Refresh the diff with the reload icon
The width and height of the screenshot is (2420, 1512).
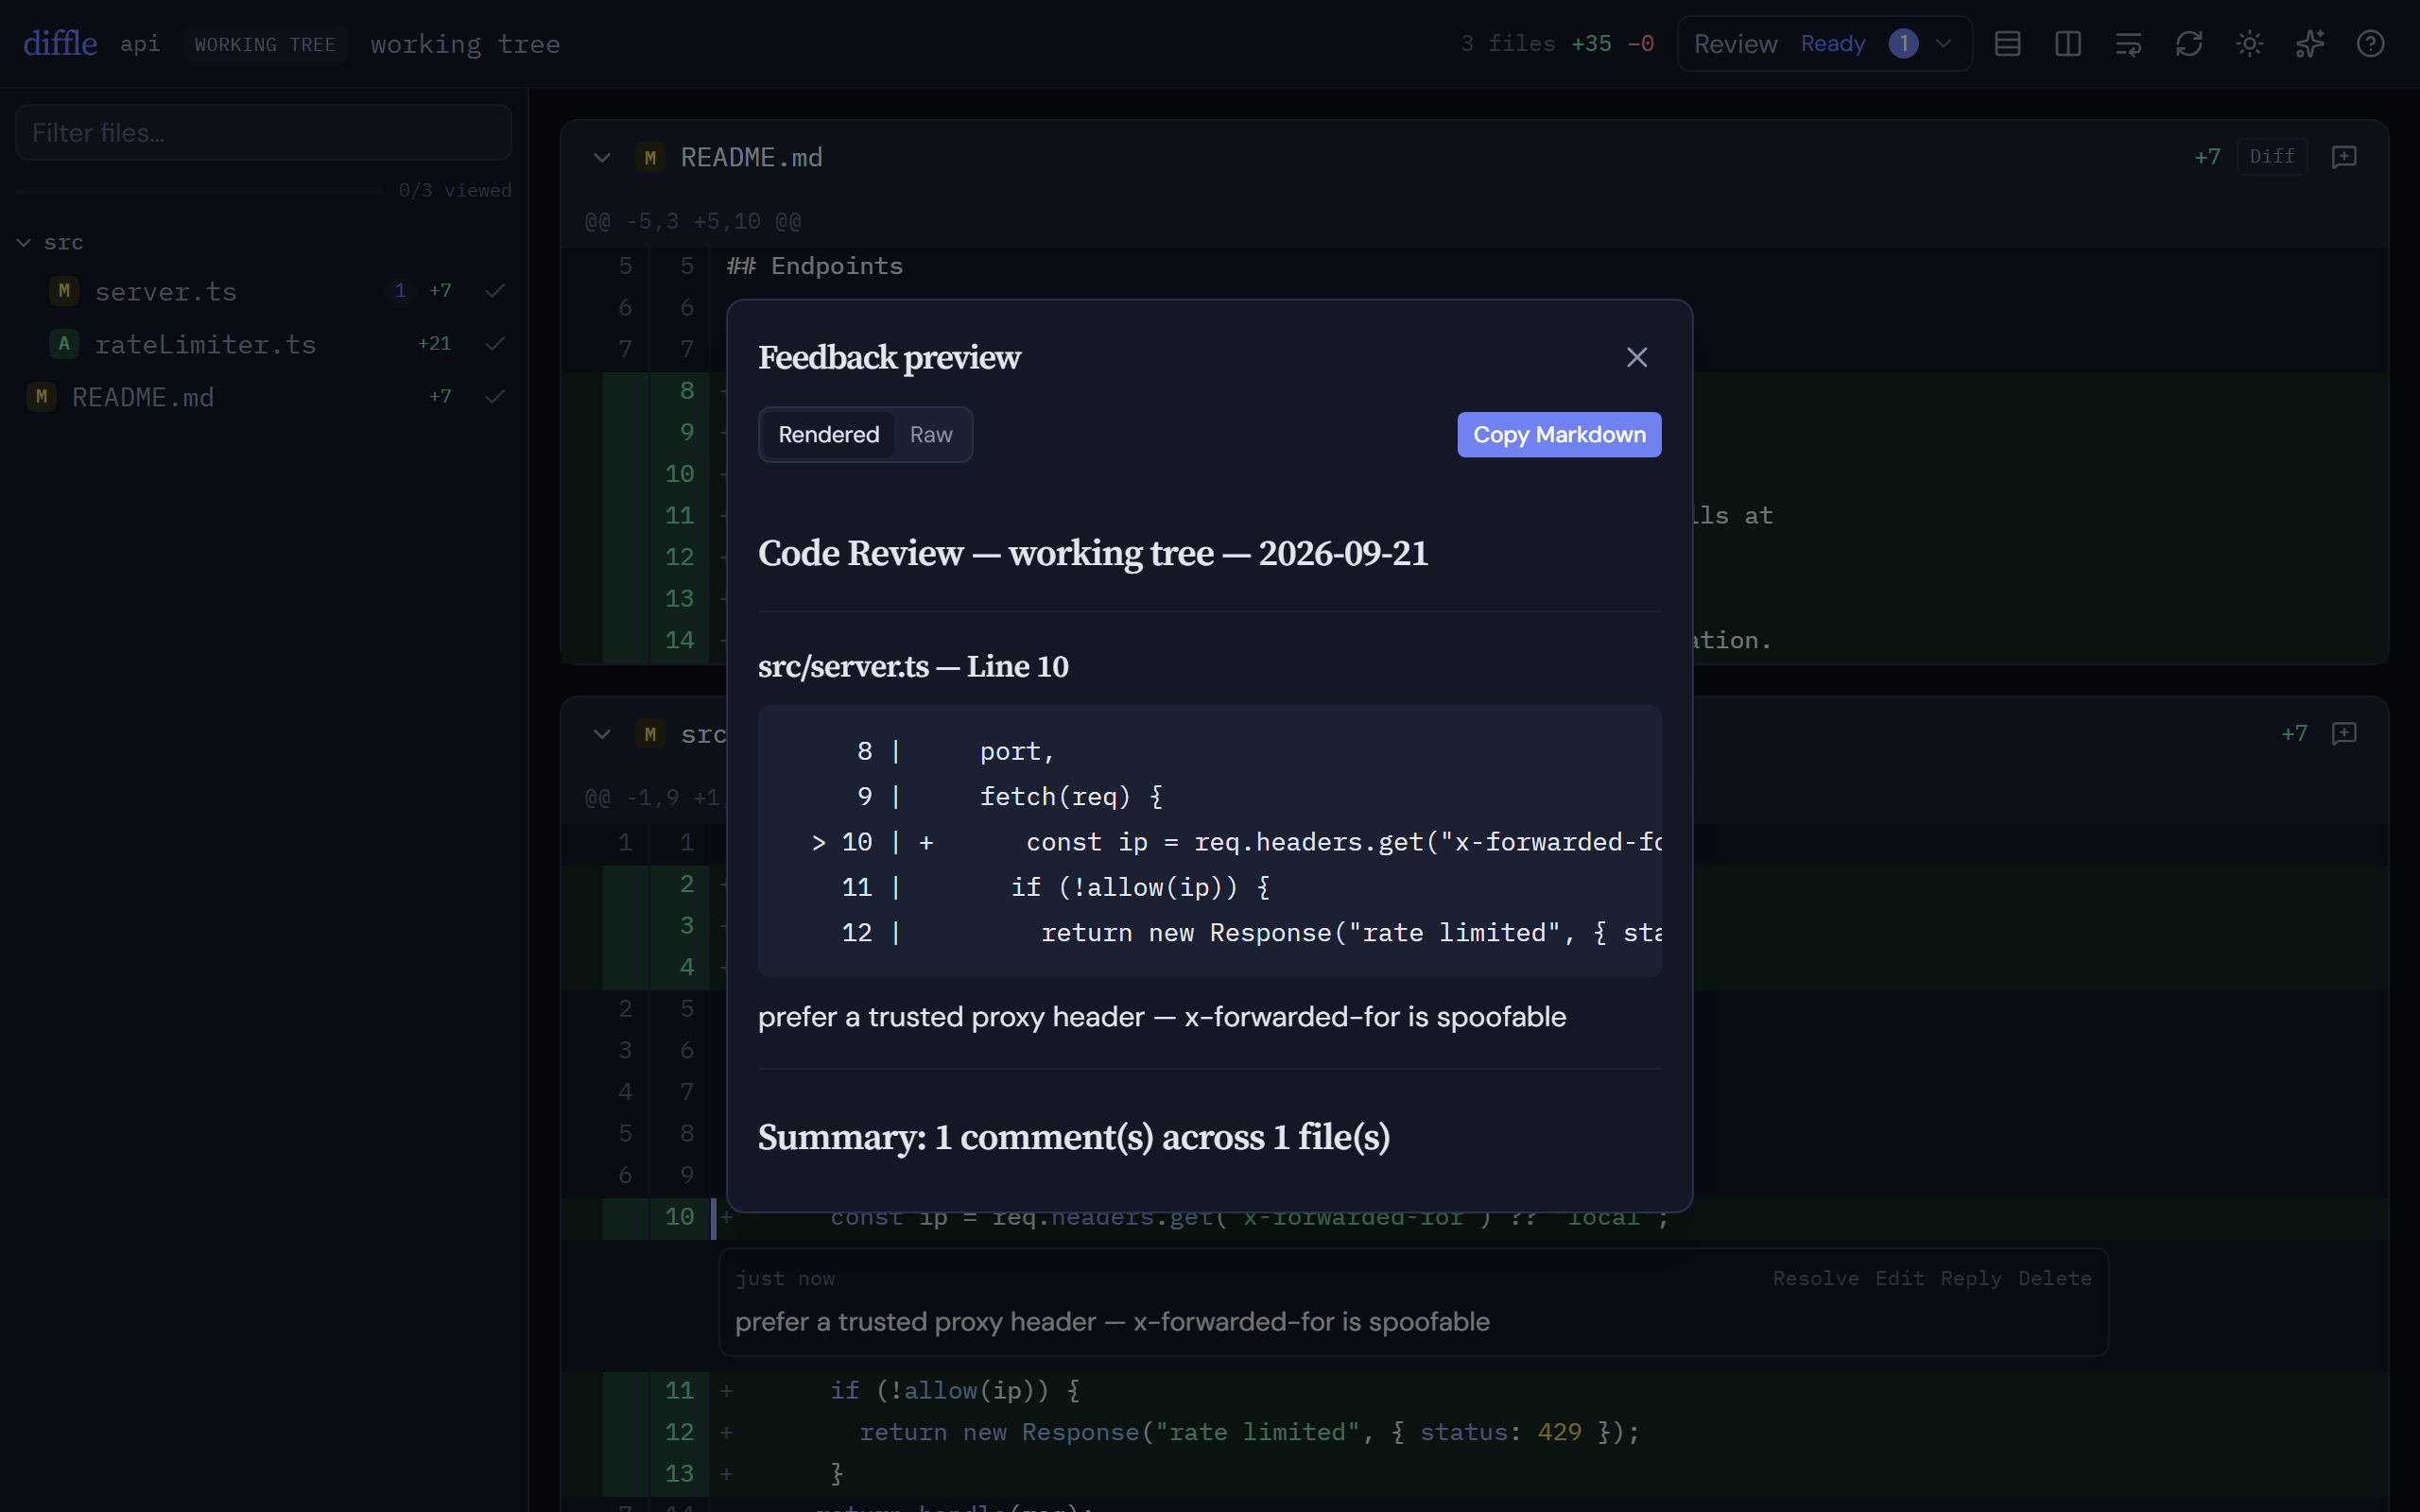[x=2188, y=43]
